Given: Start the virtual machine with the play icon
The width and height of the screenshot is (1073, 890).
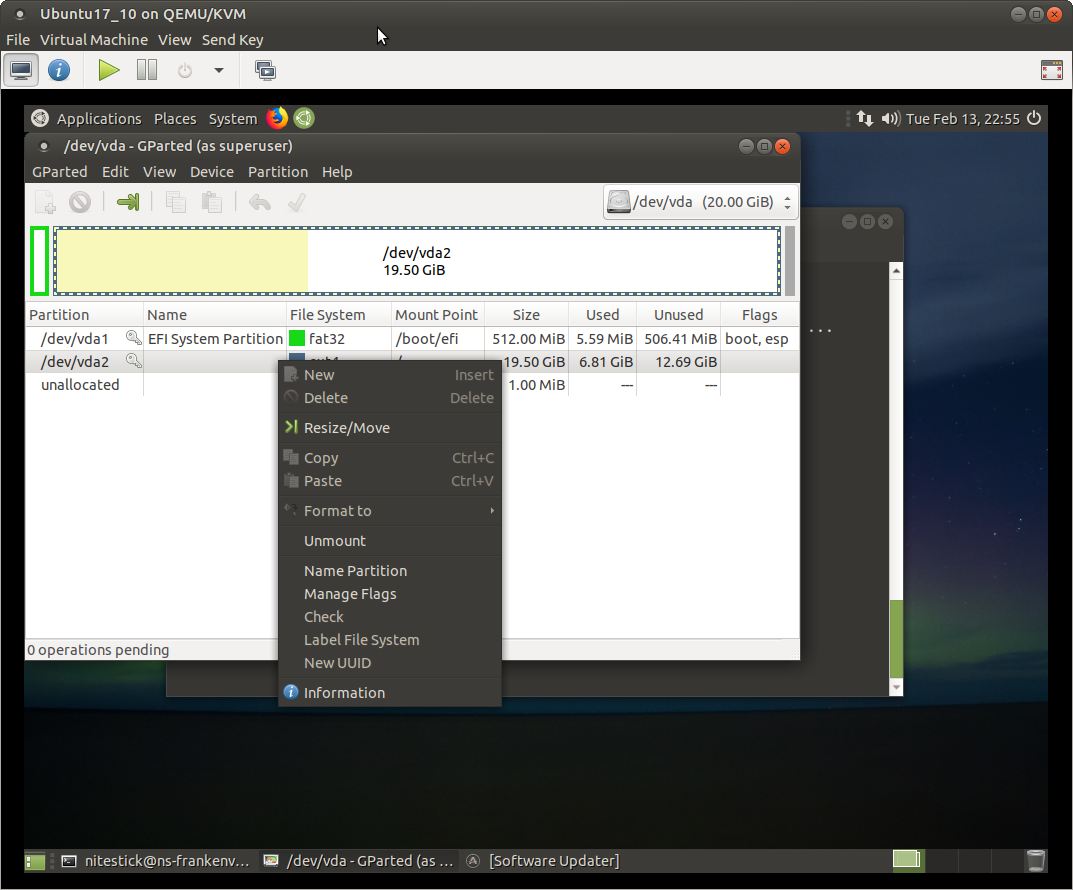Looking at the screenshot, I should (108, 70).
